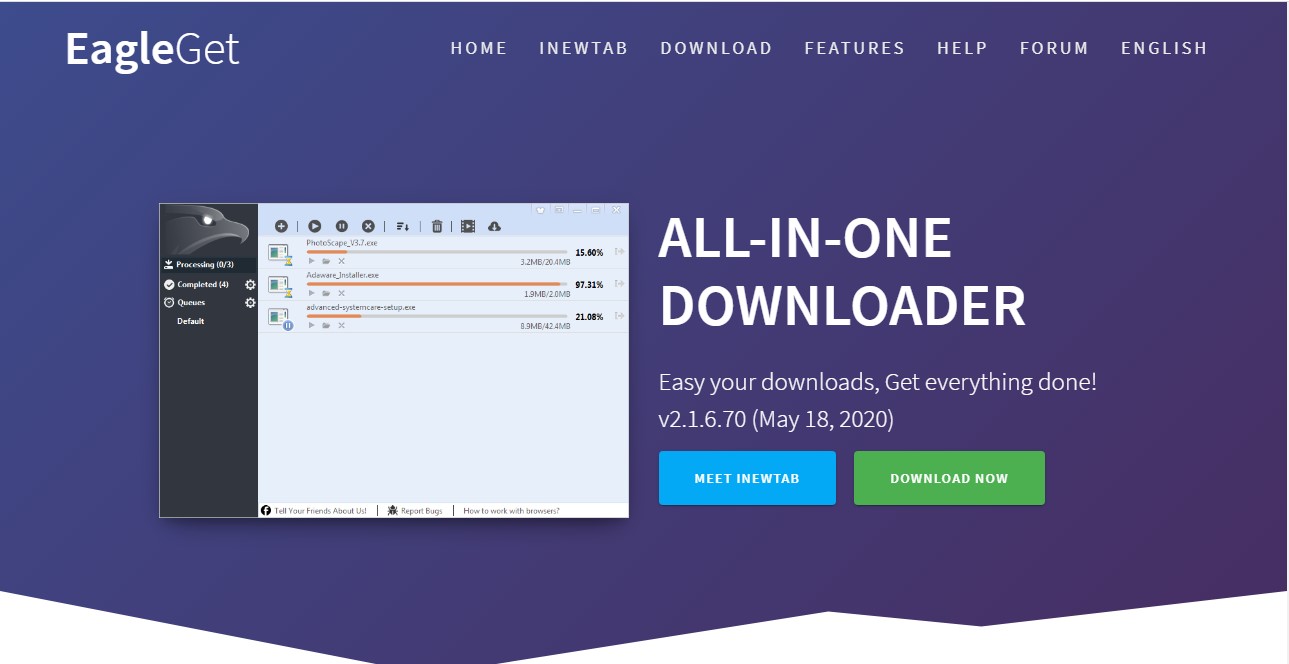Click the MEET INEWTAB button
1289x664 pixels.
(747, 478)
